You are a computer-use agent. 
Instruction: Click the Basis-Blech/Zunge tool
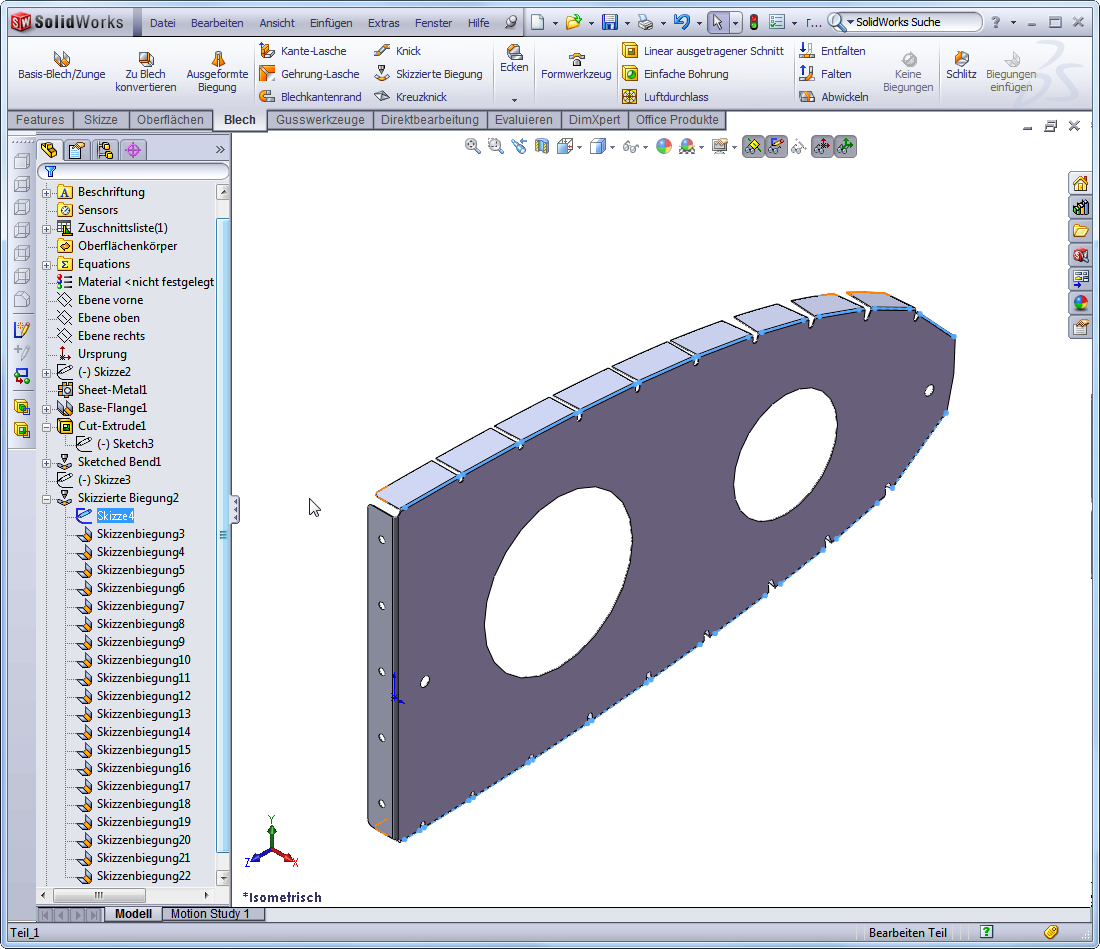pos(61,66)
